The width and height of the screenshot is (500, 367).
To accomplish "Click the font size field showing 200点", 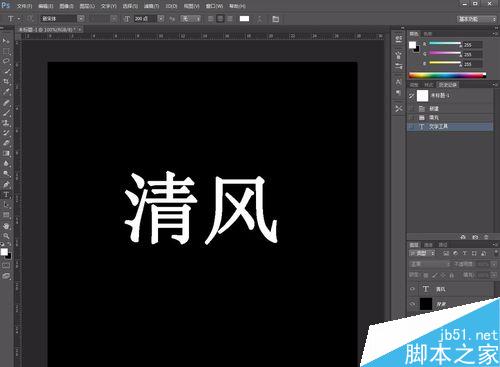I will (145, 19).
